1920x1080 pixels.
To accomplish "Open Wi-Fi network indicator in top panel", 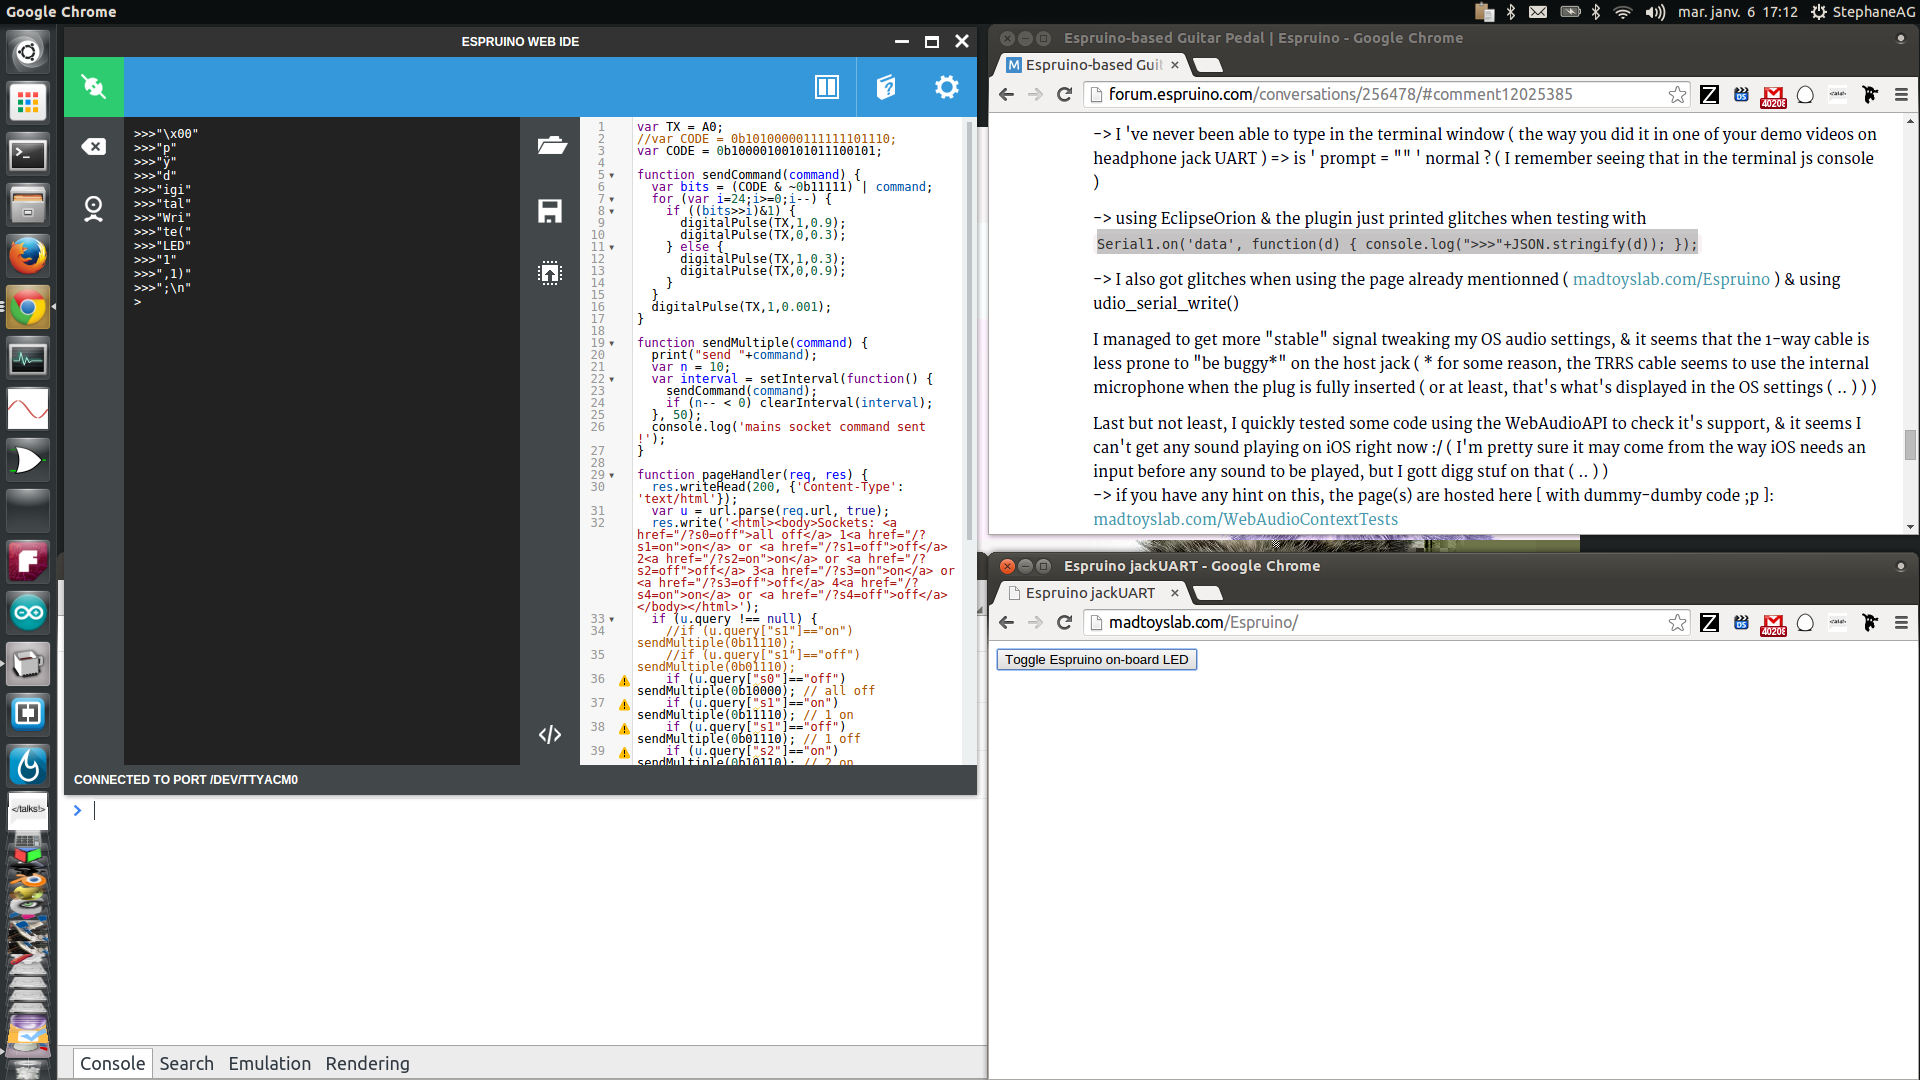I will (x=1623, y=12).
